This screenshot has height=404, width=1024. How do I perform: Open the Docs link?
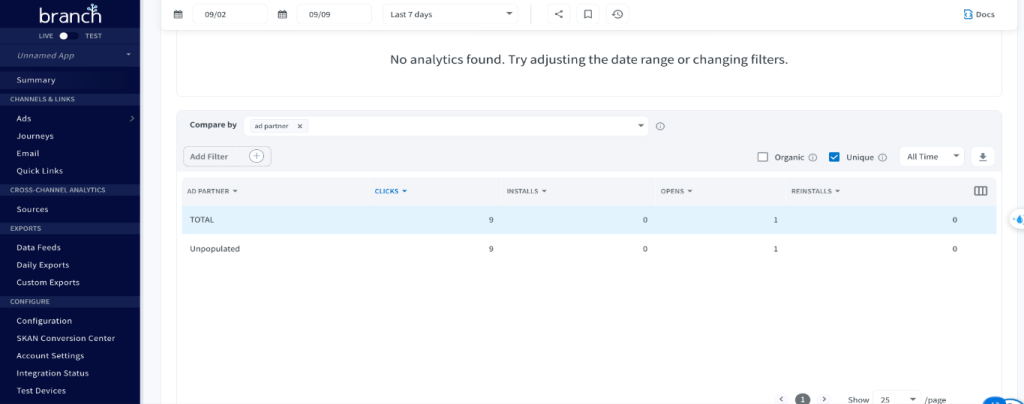[x=978, y=14]
